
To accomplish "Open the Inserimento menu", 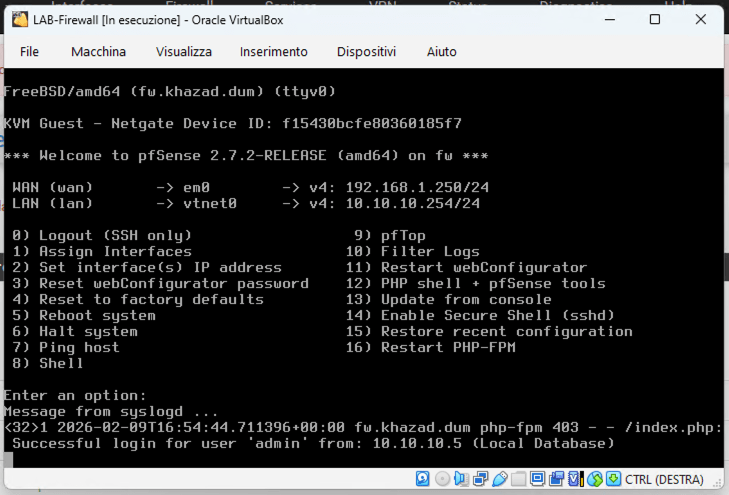I will click(274, 51).
